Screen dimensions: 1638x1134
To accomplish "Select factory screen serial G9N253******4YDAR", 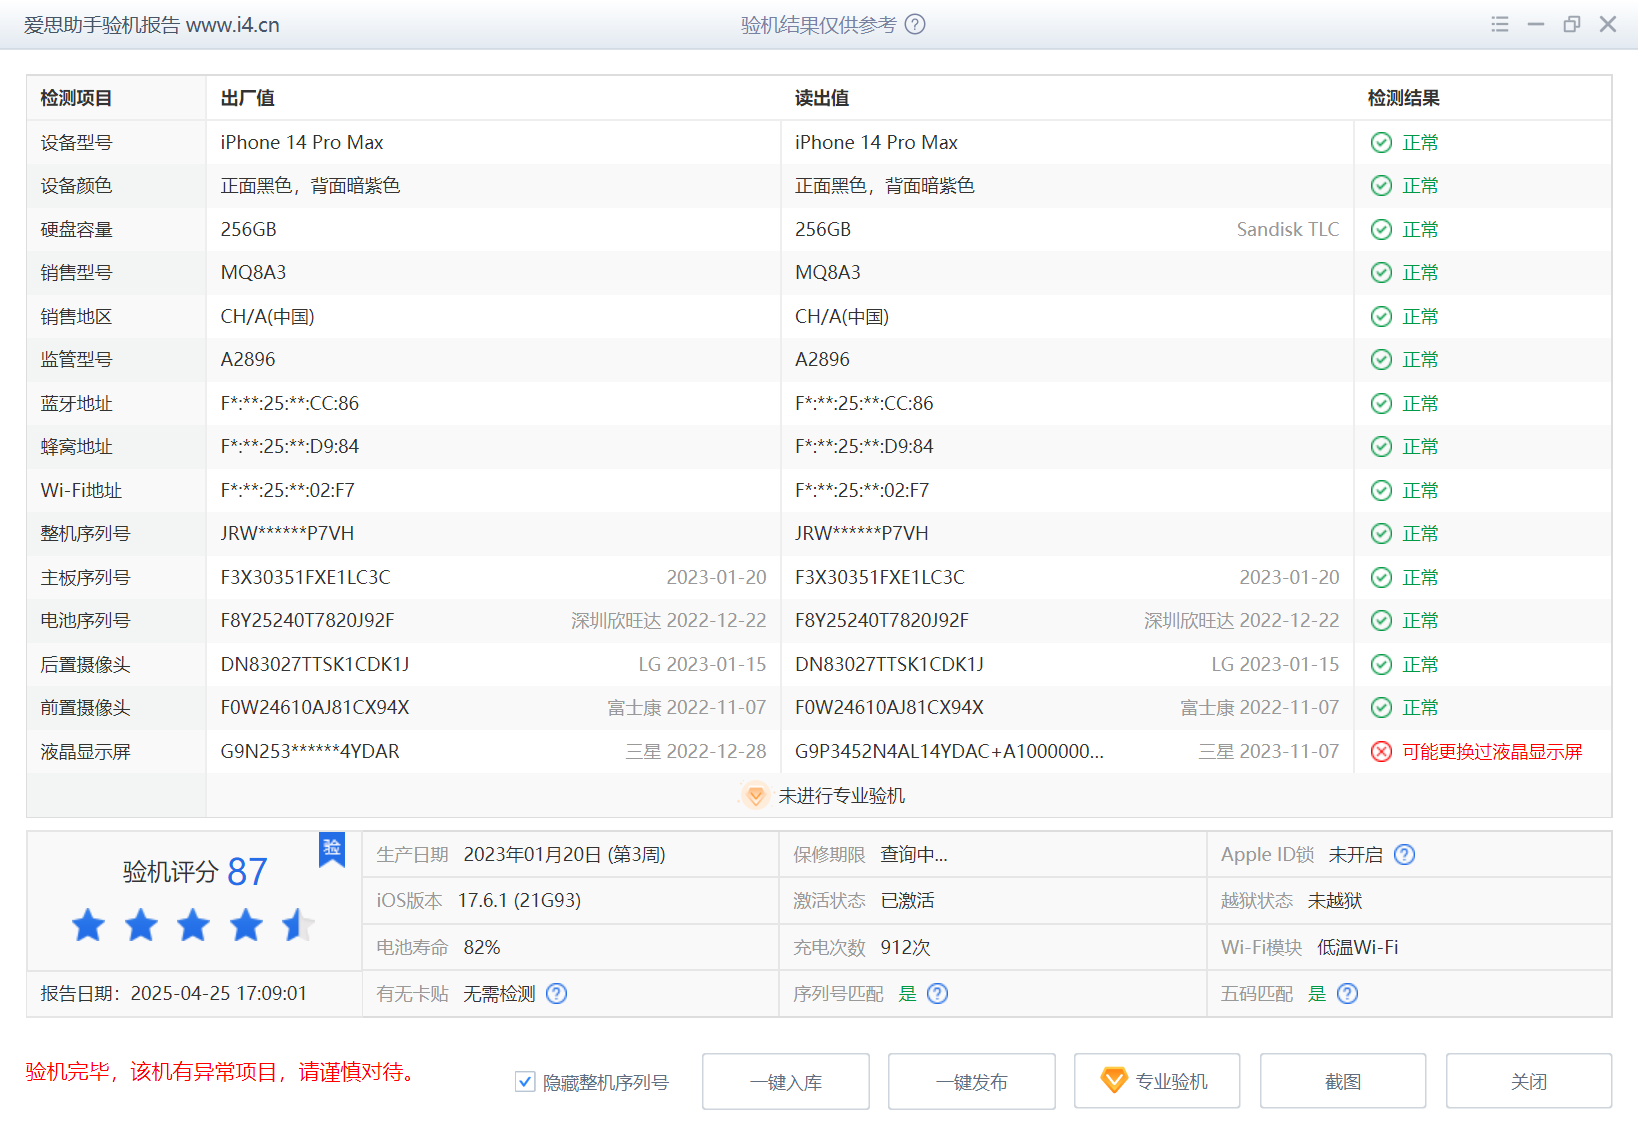I will click(310, 751).
